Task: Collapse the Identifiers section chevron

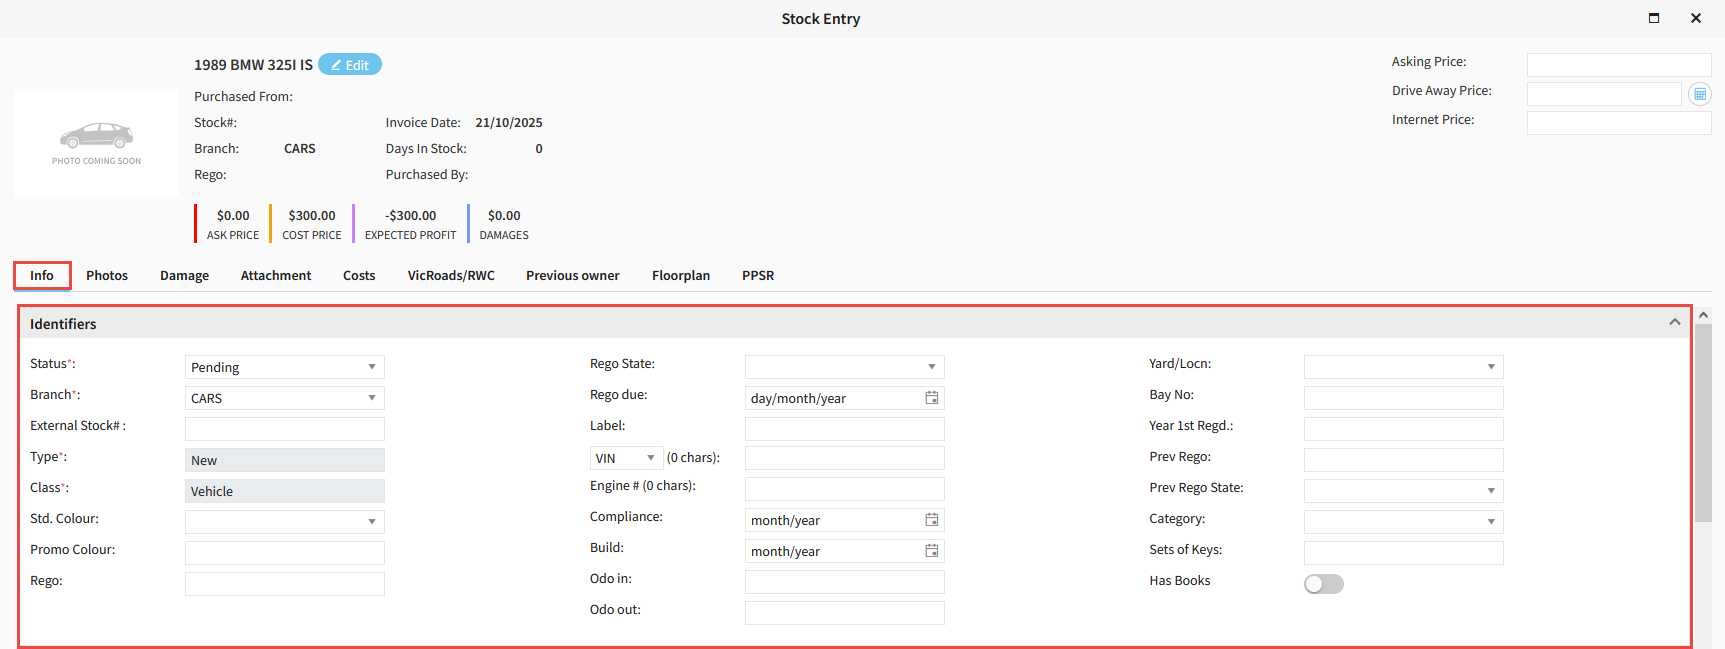Action: pyautogui.click(x=1674, y=322)
